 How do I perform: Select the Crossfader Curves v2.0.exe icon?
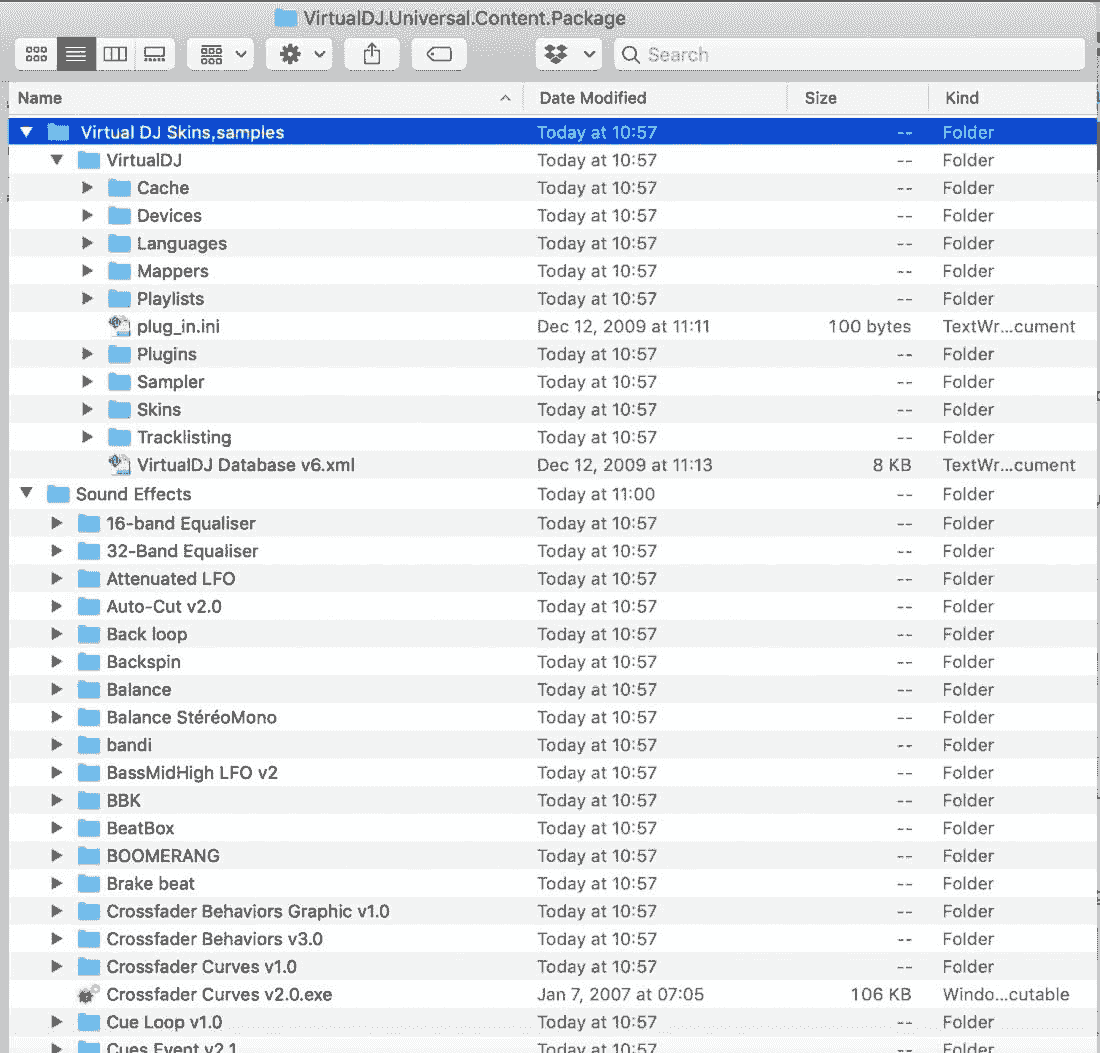pyautogui.click(x=88, y=994)
